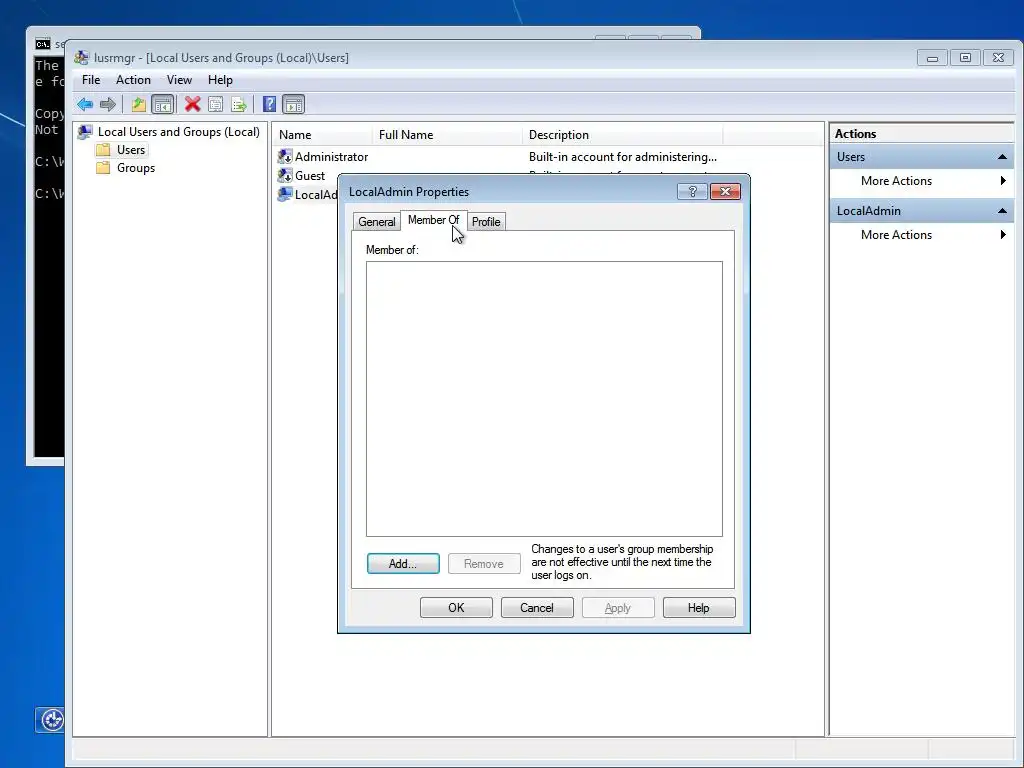Click the dialog's question mark help button

point(692,191)
